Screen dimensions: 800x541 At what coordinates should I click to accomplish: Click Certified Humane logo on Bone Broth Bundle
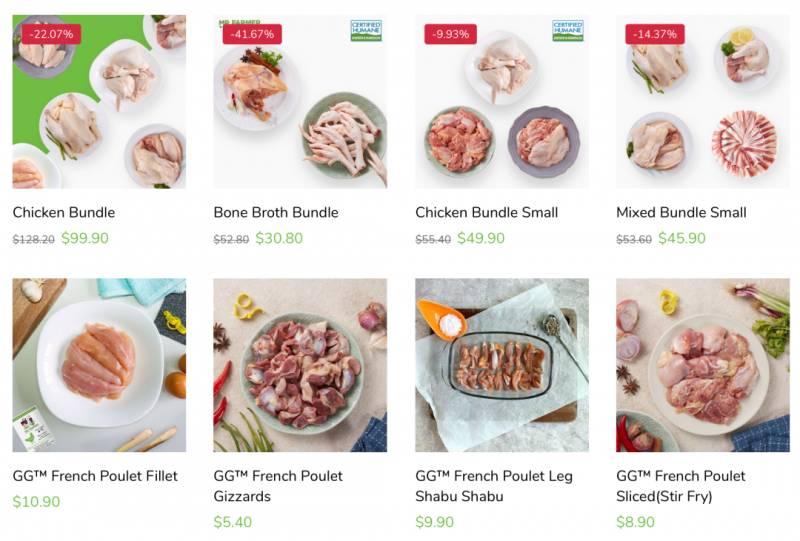(366, 30)
